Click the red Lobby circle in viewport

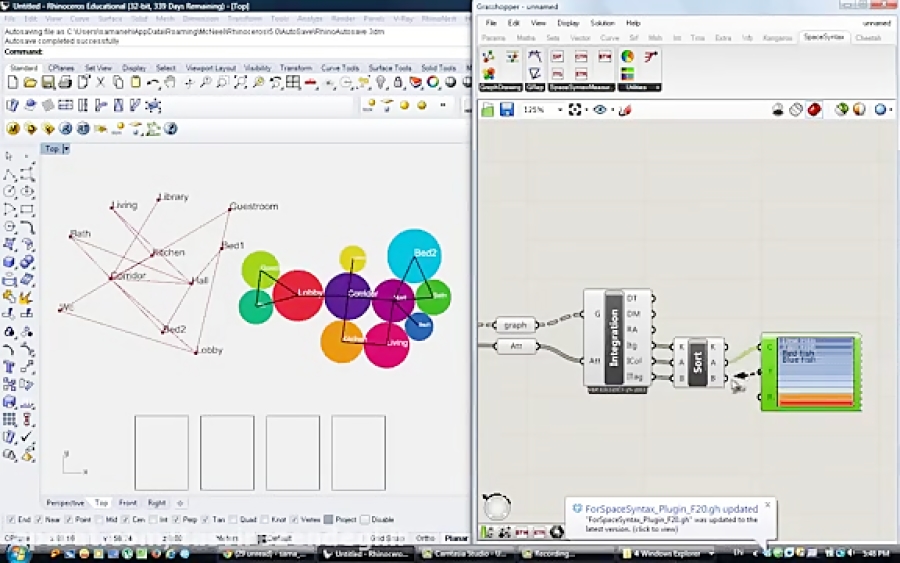click(297, 295)
